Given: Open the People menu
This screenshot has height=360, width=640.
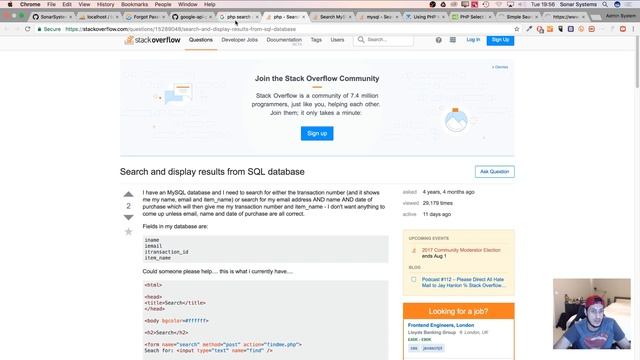Looking at the screenshot, I should (163, 4).
